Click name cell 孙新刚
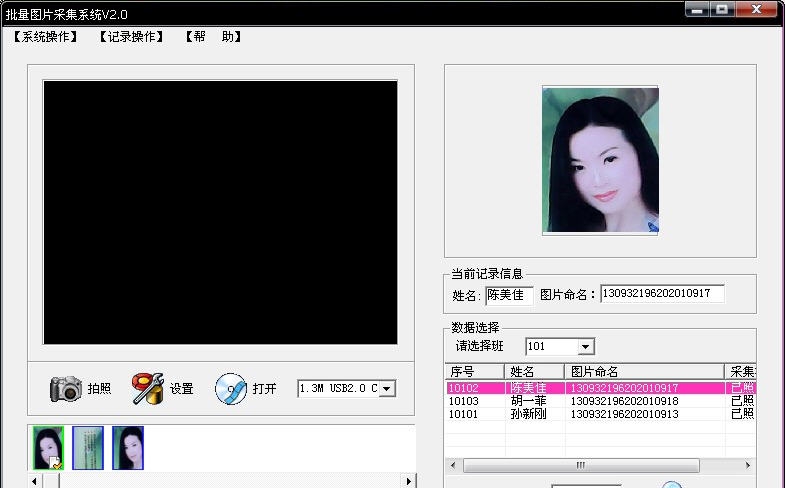Viewport: 785px width, 488px height. click(x=528, y=414)
